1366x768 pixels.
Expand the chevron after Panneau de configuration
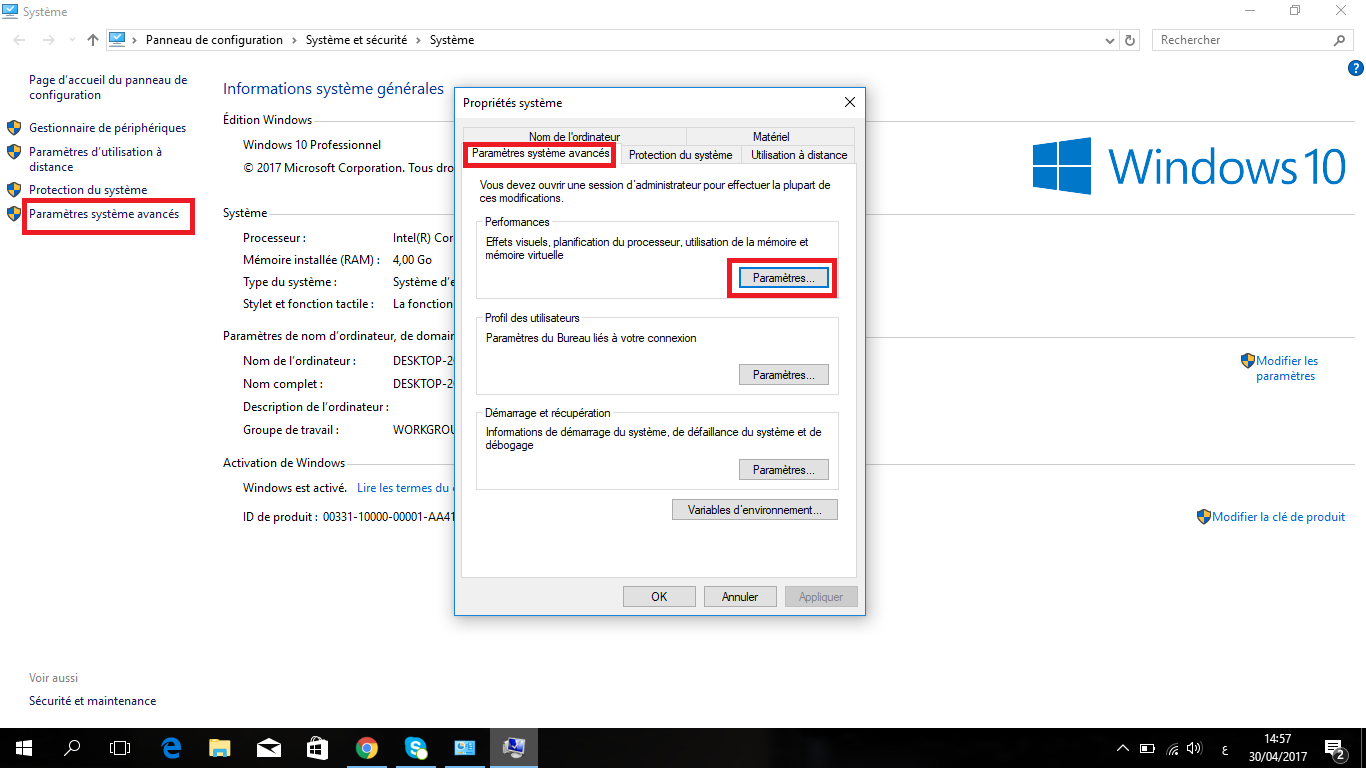pos(294,40)
